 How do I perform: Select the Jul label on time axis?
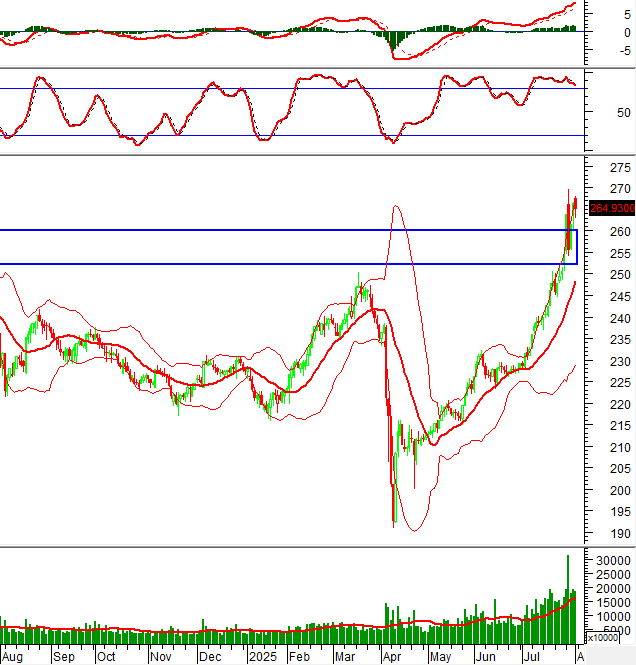(x=532, y=657)
